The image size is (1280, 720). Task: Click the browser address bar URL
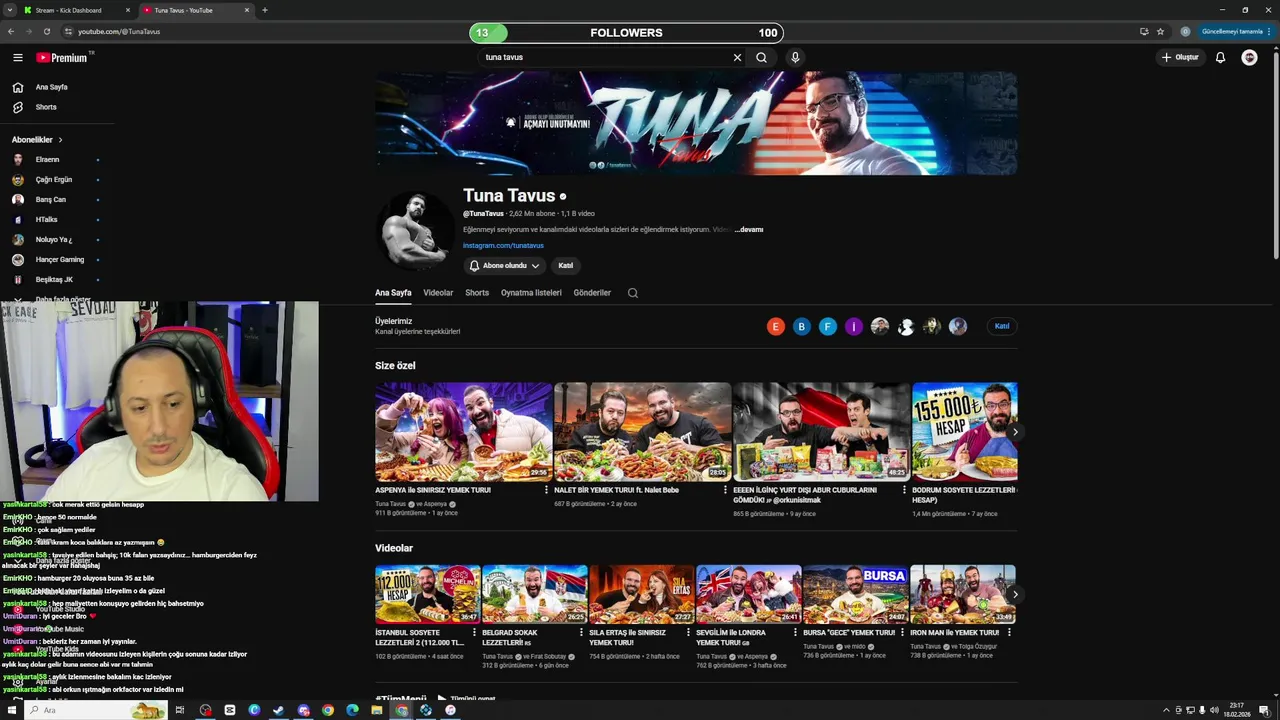coord(119,31)
